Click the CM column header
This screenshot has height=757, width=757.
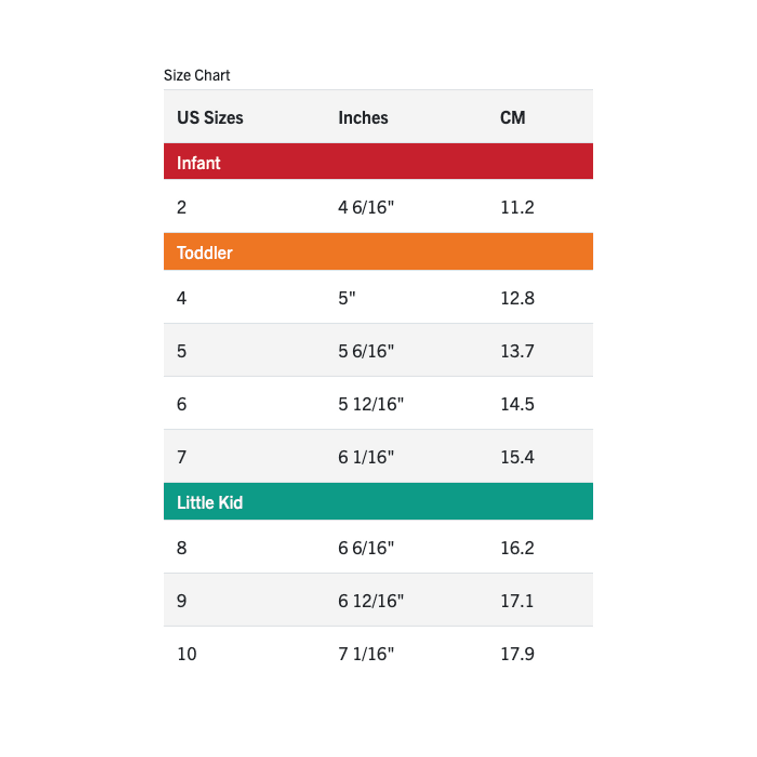point(512,118)
